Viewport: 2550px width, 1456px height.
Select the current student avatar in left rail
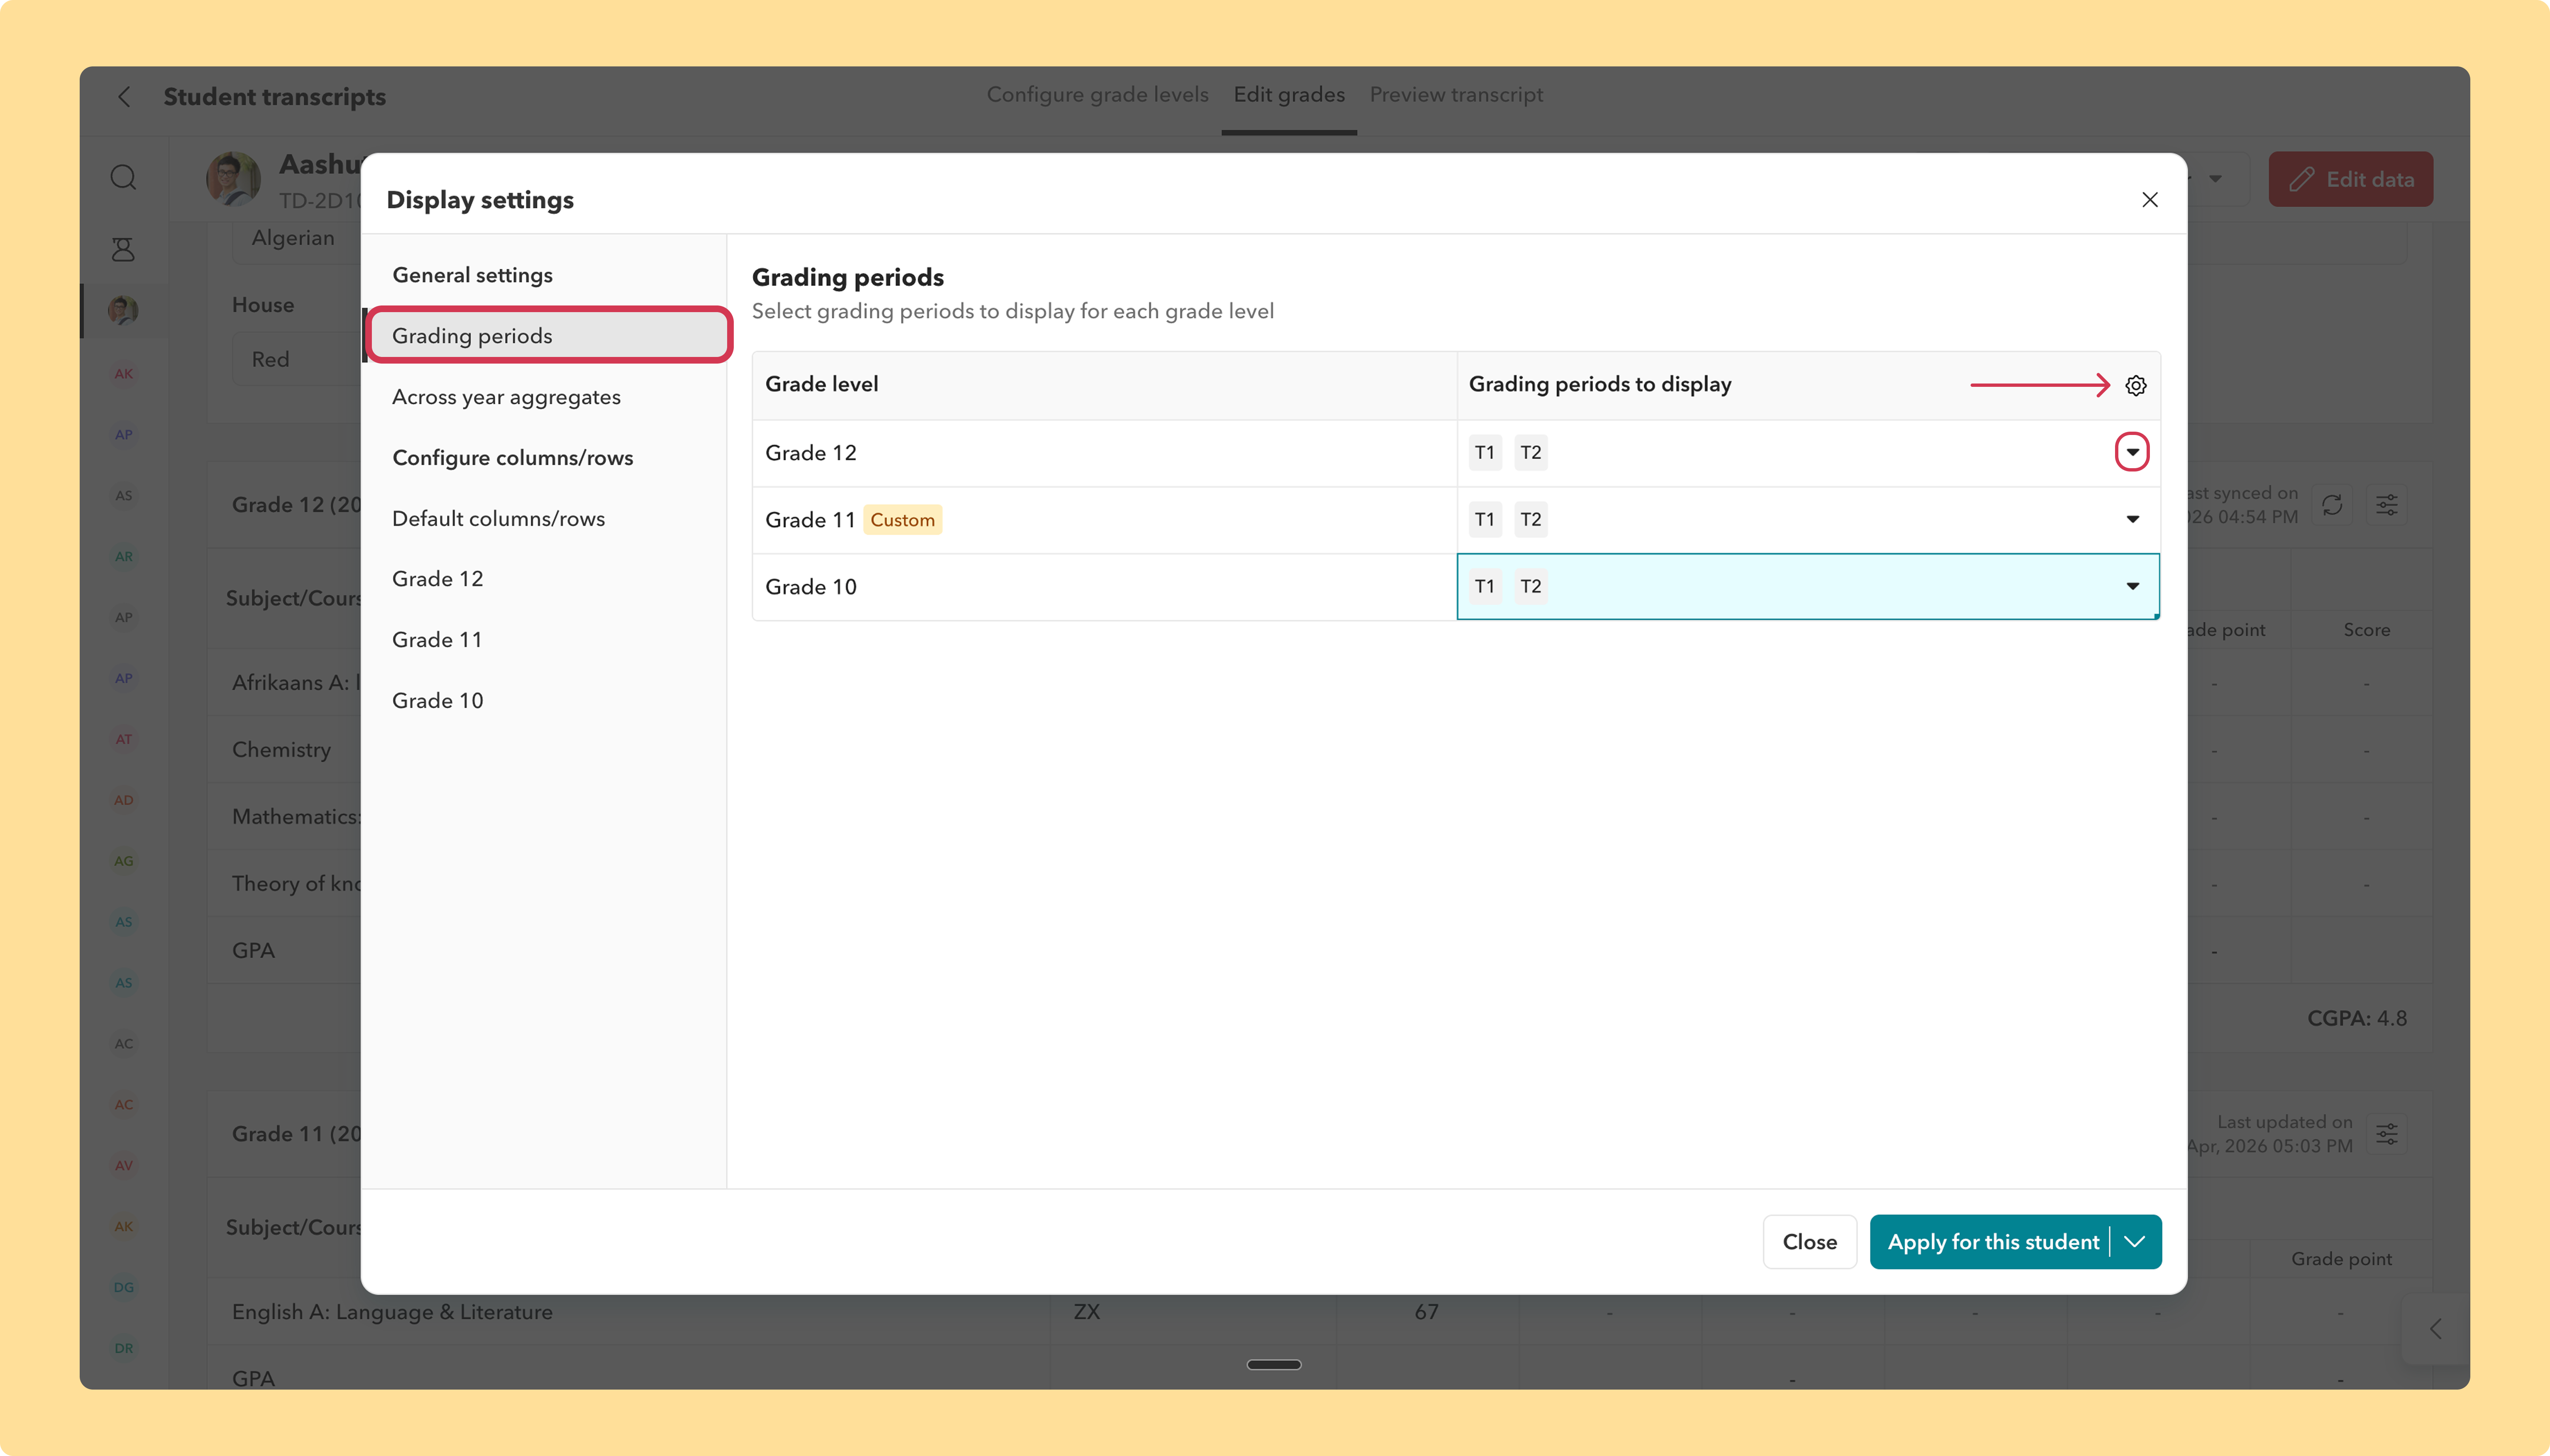pos(123,310)
